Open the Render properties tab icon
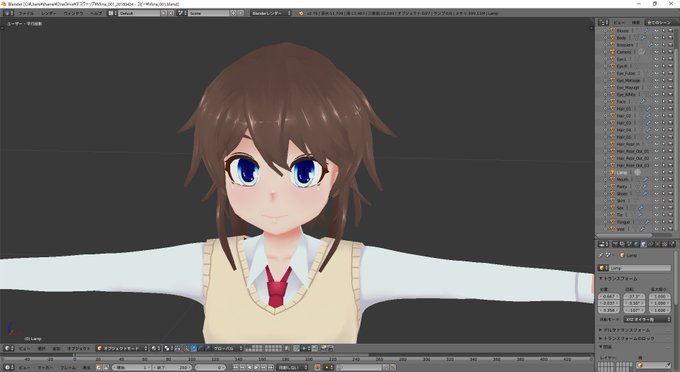 point(615,245)
